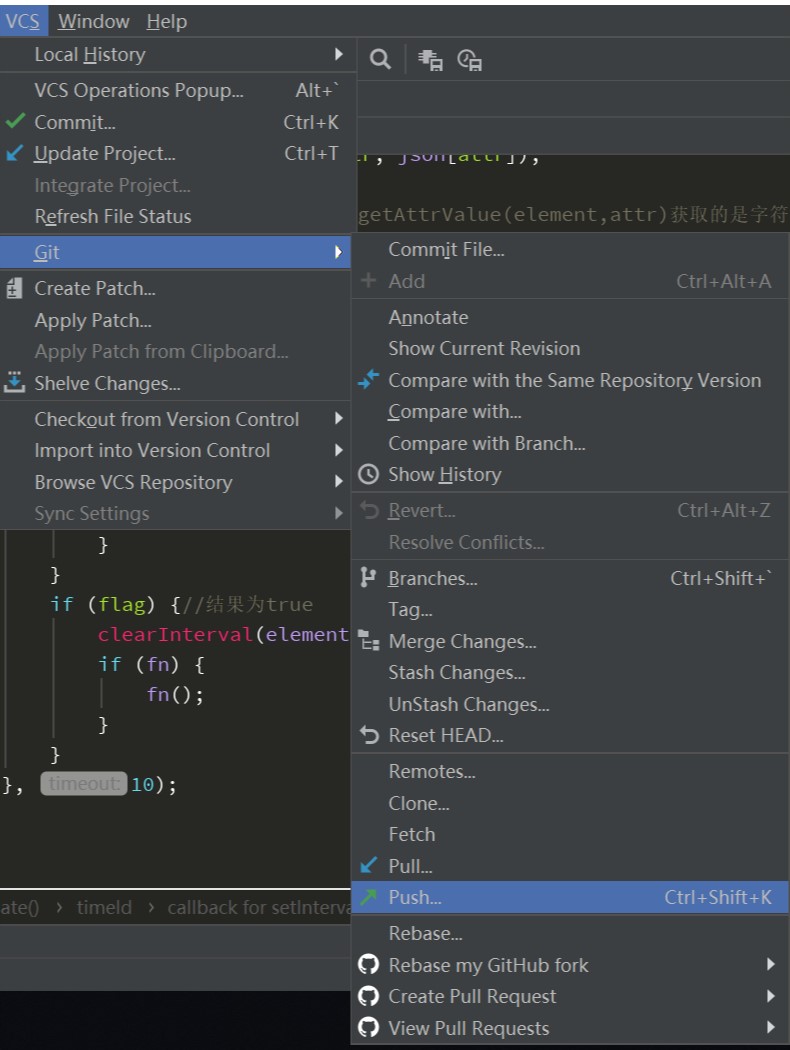Expand the Git submenu arrow
This screenshot has height=1050, width=790.
click(339, 252)
